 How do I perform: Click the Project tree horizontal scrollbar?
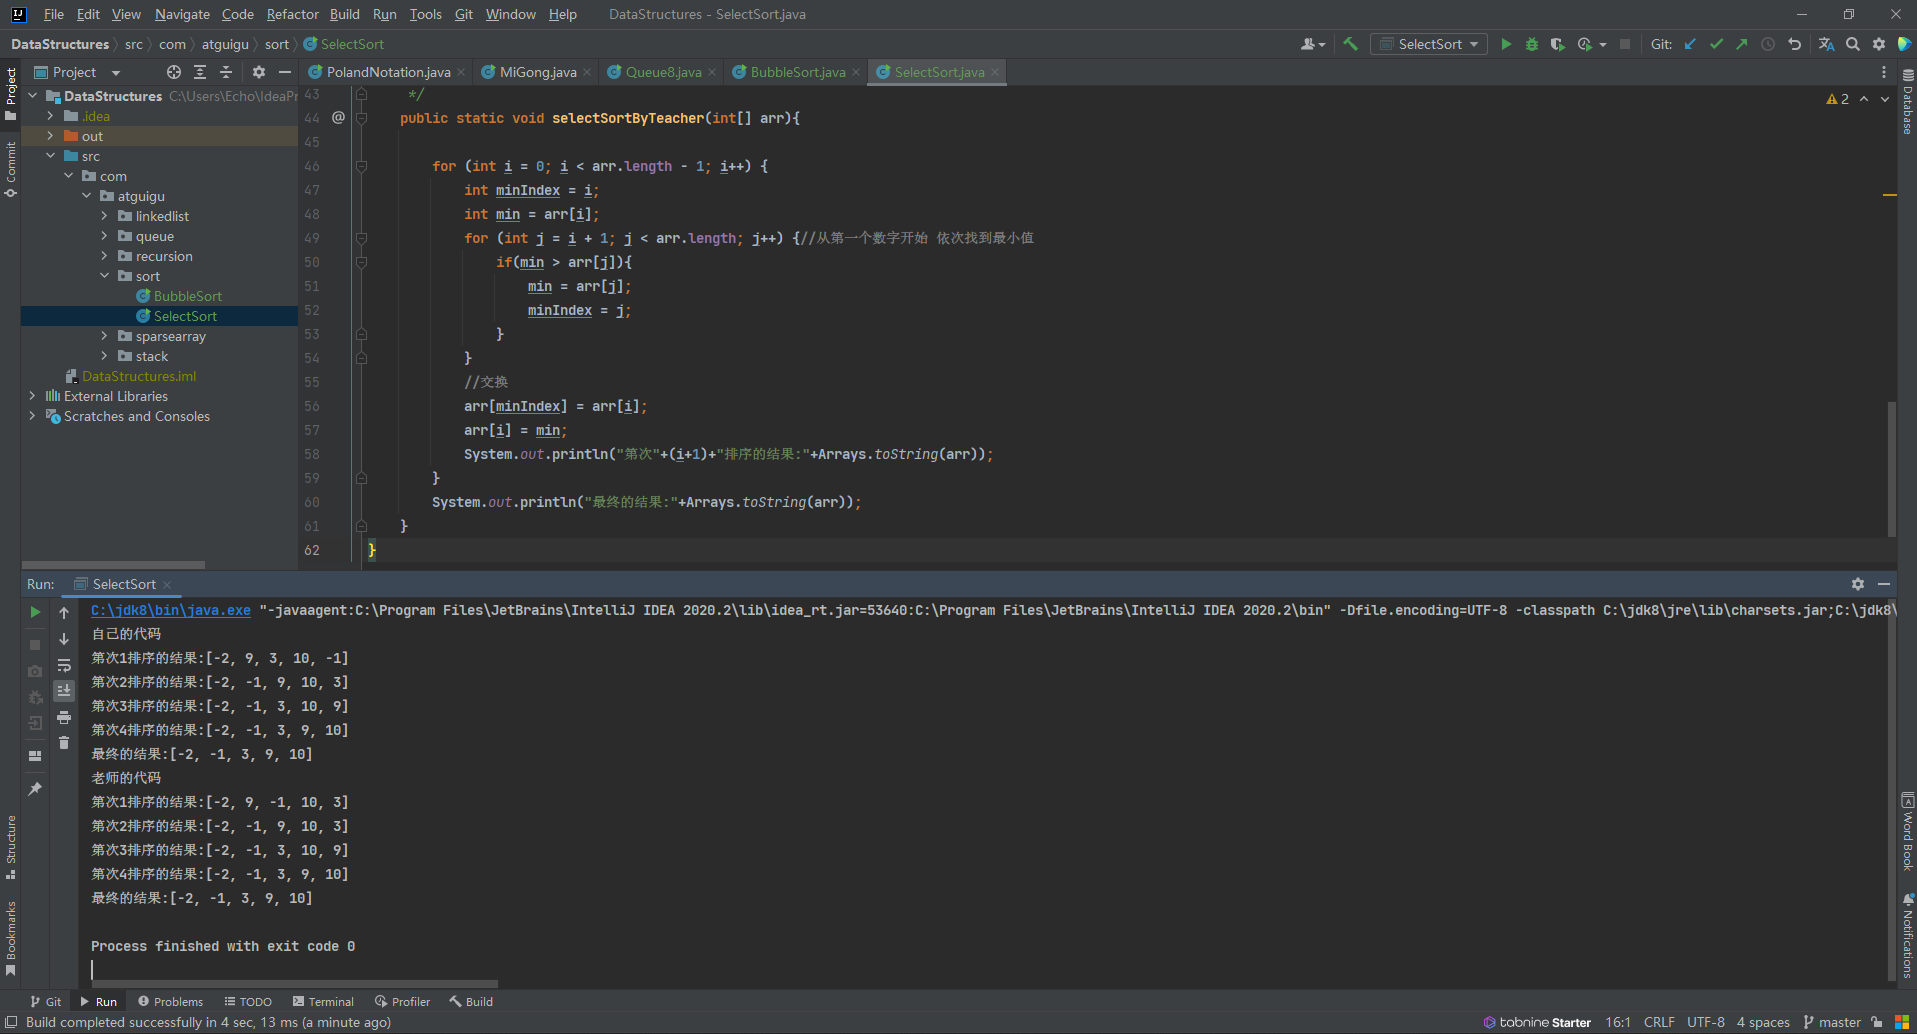tap(114, 565)
